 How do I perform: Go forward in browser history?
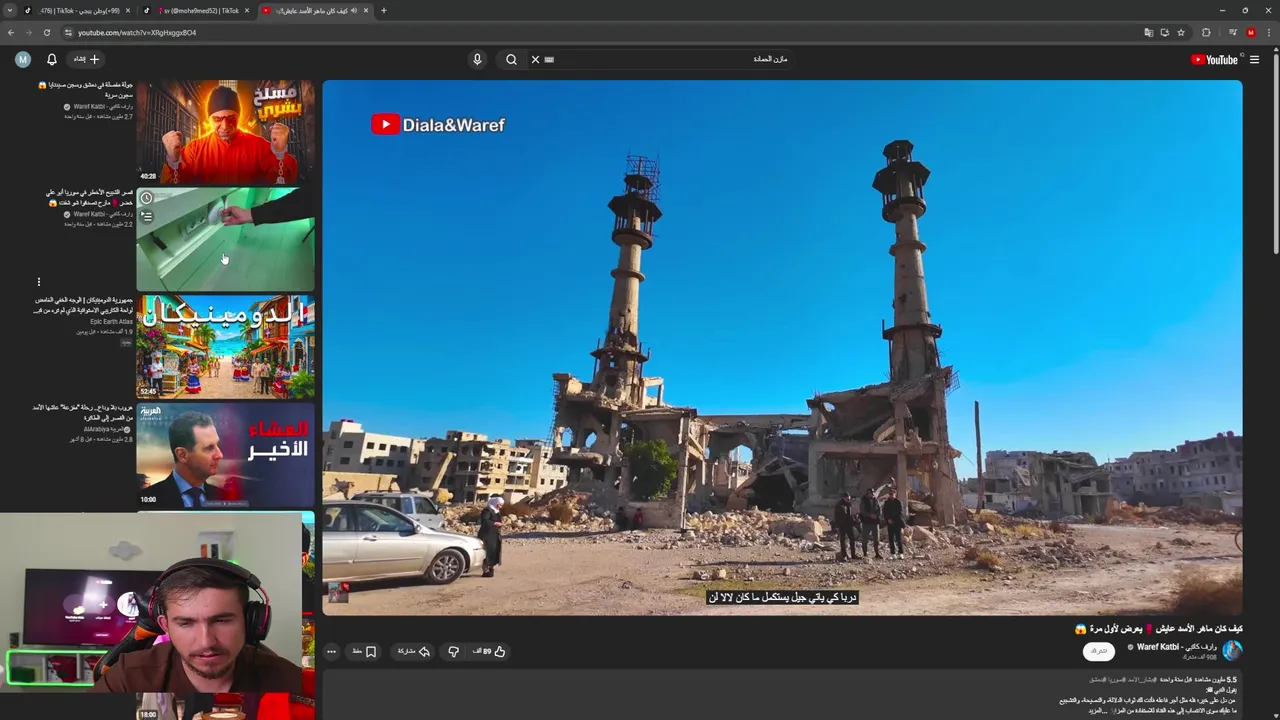click(x=28, y=32)
